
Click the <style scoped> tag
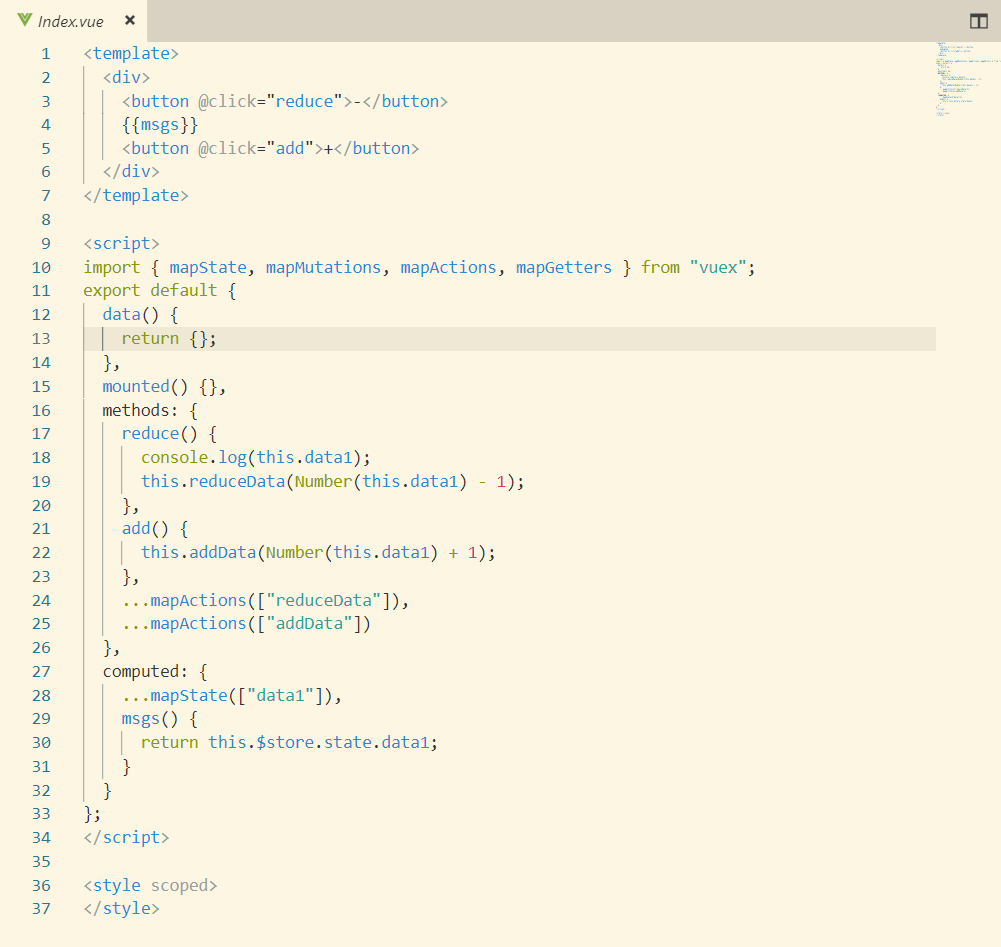pos(150,886)
